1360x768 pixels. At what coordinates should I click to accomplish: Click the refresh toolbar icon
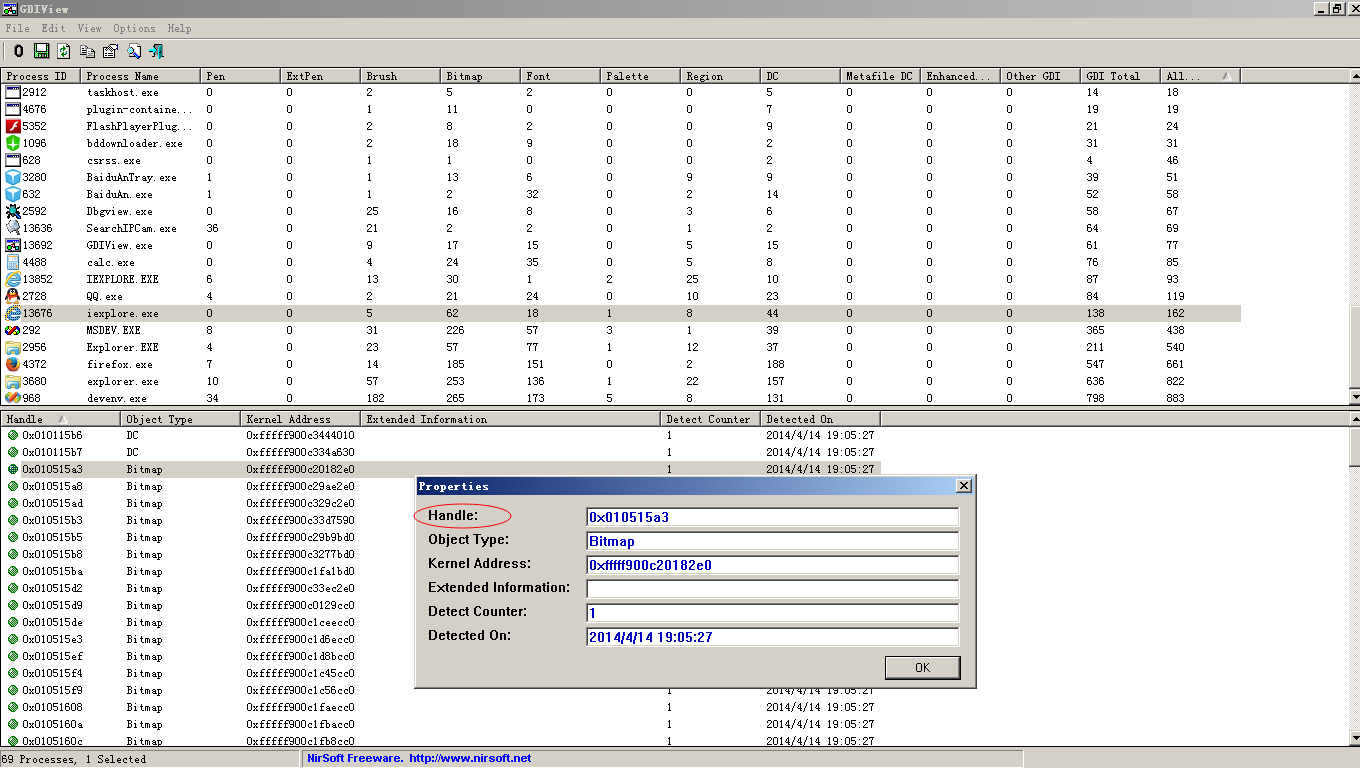pos(64,51)
